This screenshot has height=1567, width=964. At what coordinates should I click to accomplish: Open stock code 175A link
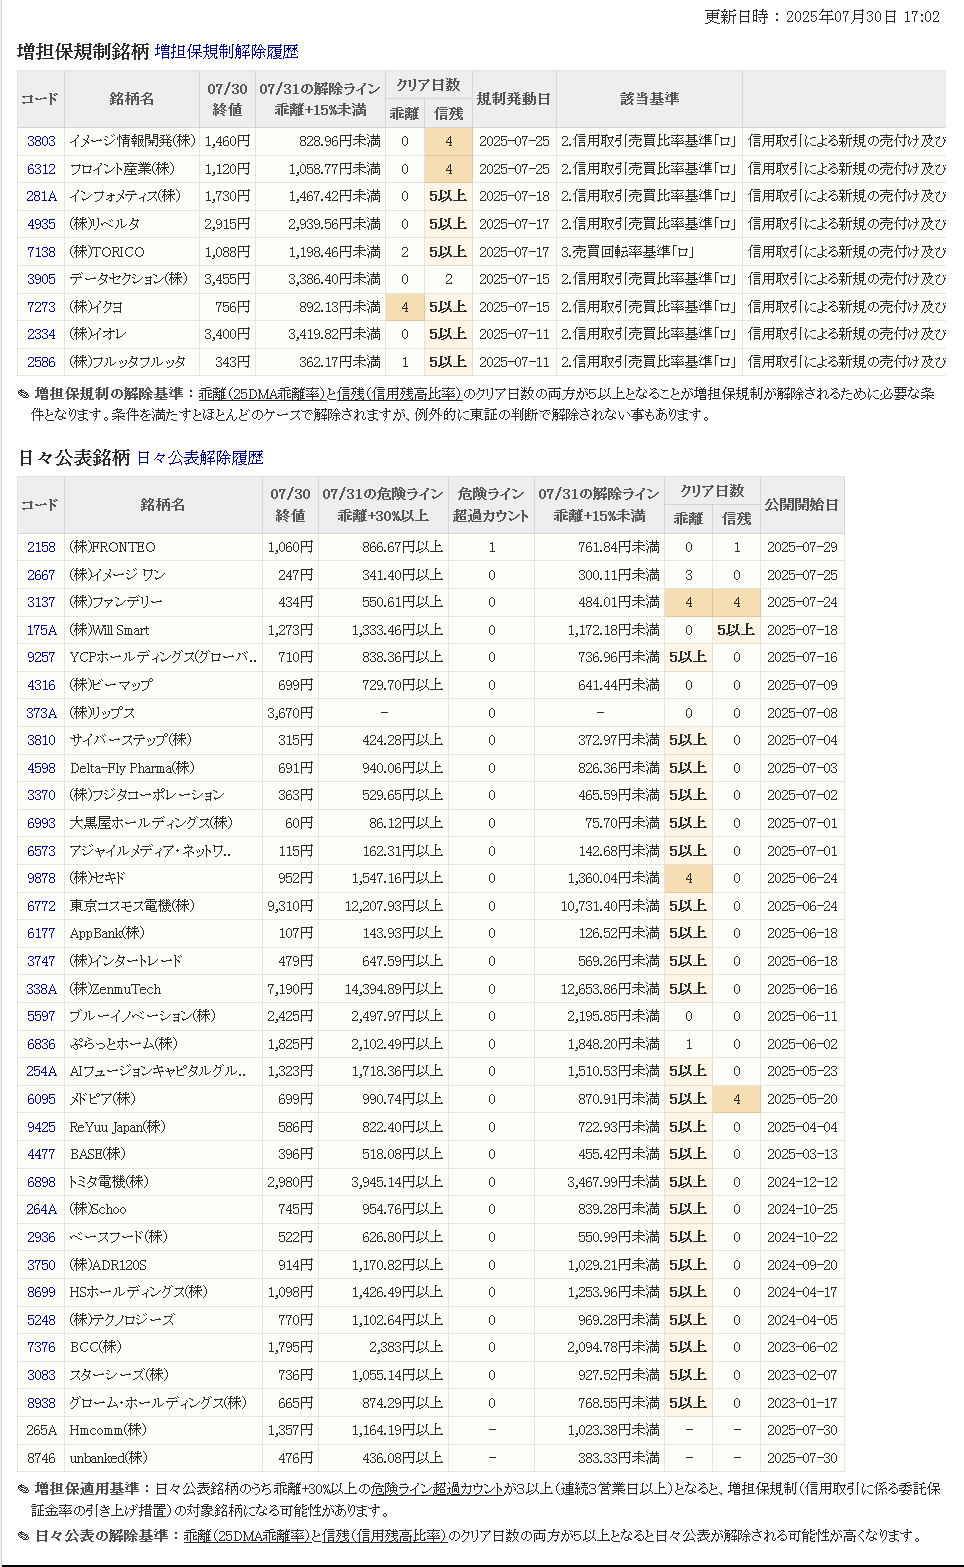(x=41, y=630)
